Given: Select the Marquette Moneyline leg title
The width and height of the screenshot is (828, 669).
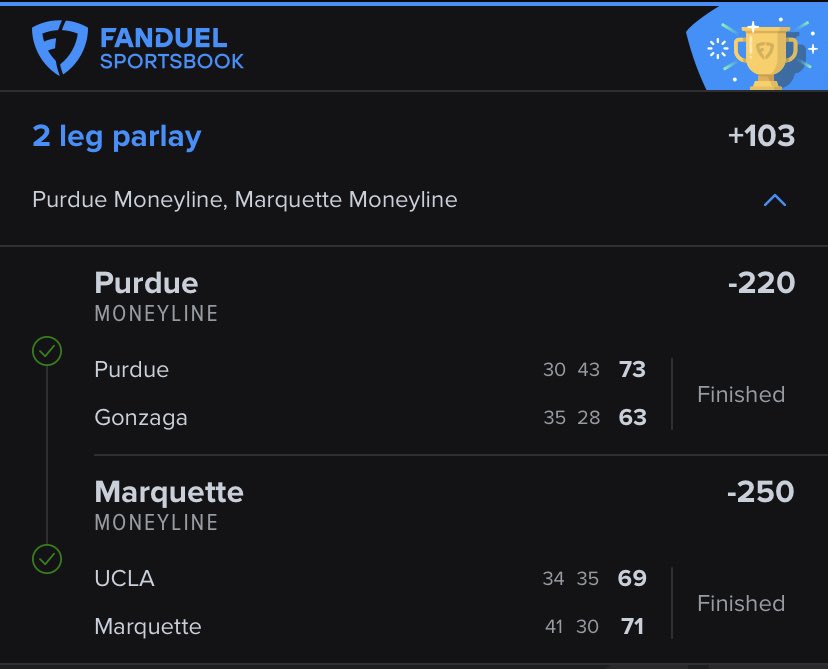Looking at the screenshot, I should pyautogui.click(x=169, y=505).
